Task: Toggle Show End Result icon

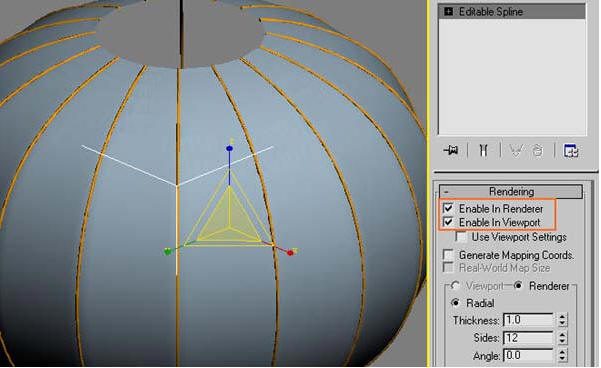Action: [483, 150]
